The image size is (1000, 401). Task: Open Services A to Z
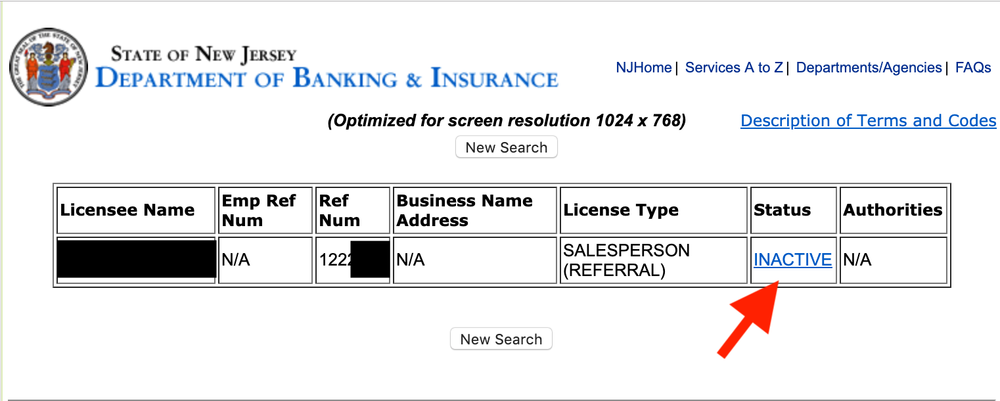(734, 68)
